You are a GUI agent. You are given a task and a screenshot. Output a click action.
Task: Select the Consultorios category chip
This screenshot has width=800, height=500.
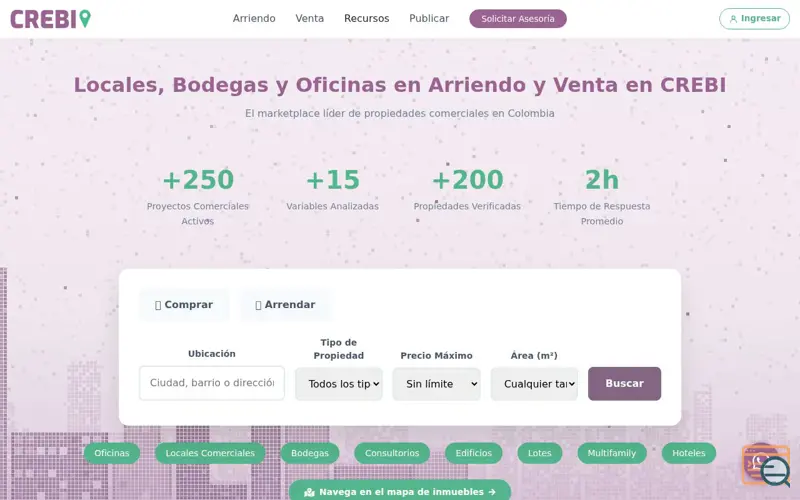tap(392, 453)
